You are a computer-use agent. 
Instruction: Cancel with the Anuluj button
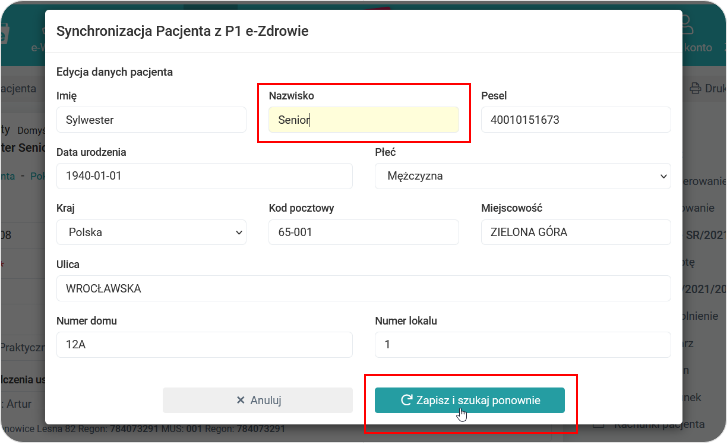click(258, 400)
